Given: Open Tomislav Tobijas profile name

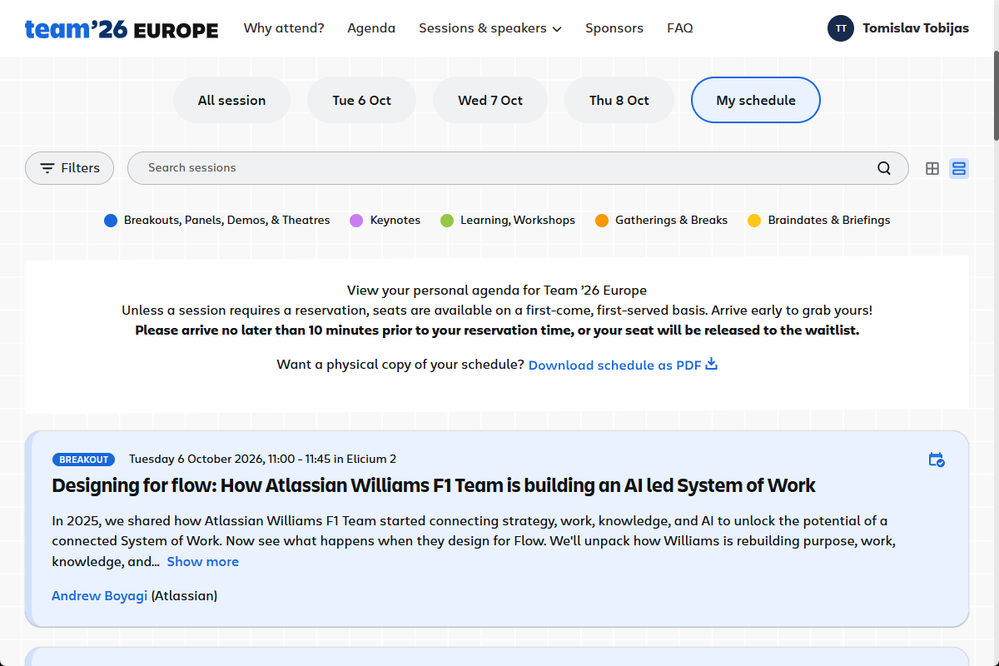Looking at the screenshot, I should point(916,28).
